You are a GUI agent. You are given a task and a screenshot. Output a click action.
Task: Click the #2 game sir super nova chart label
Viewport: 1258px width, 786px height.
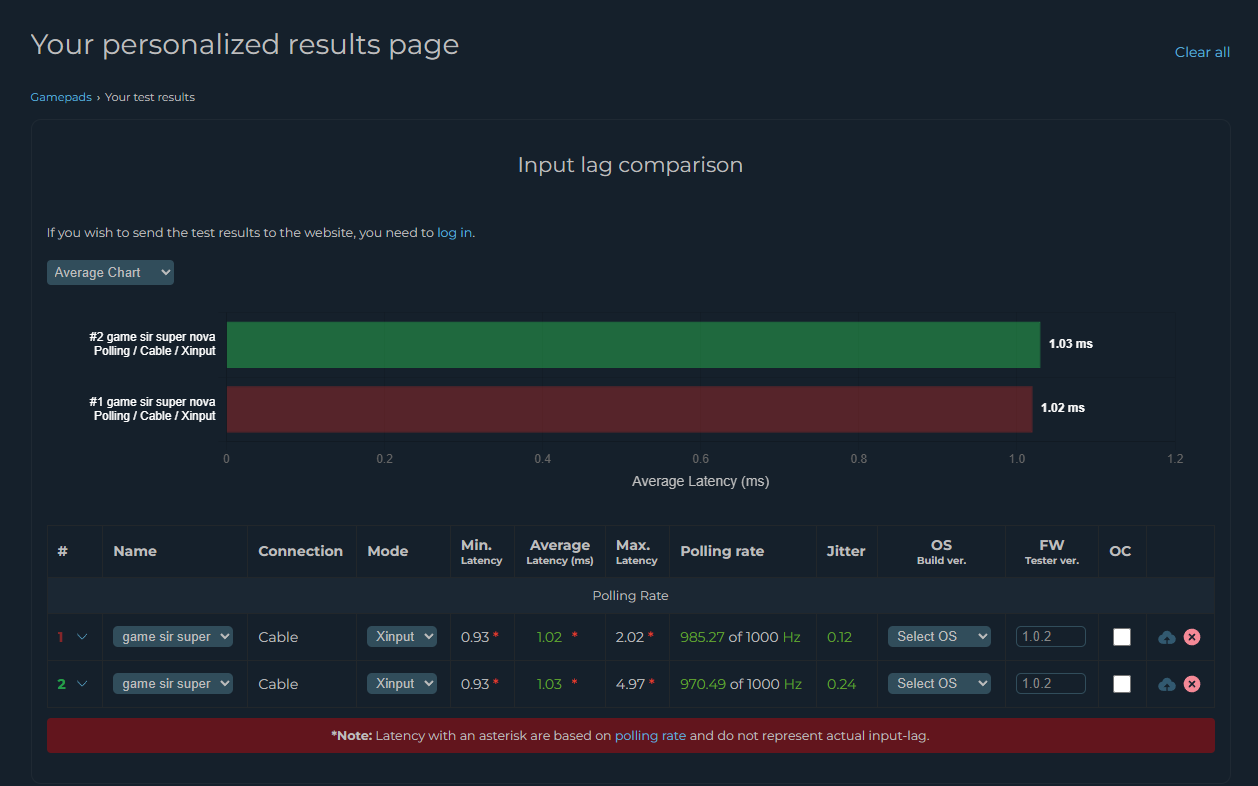[x=152, y=344]
